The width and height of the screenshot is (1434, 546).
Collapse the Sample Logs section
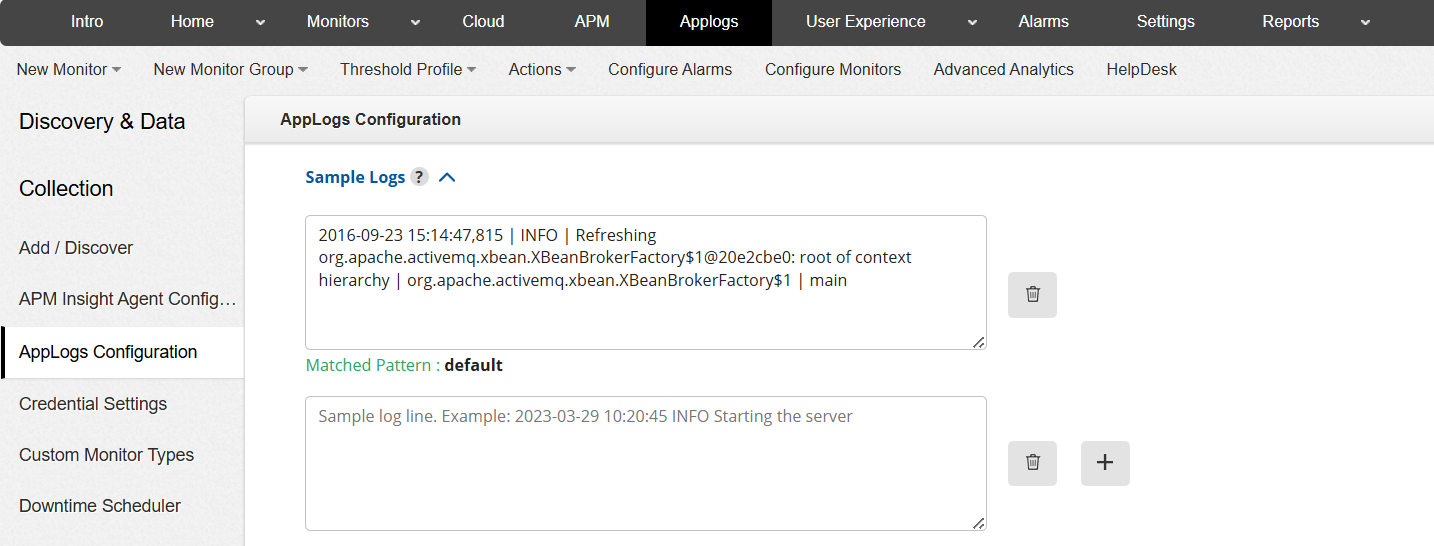[447, 177]
